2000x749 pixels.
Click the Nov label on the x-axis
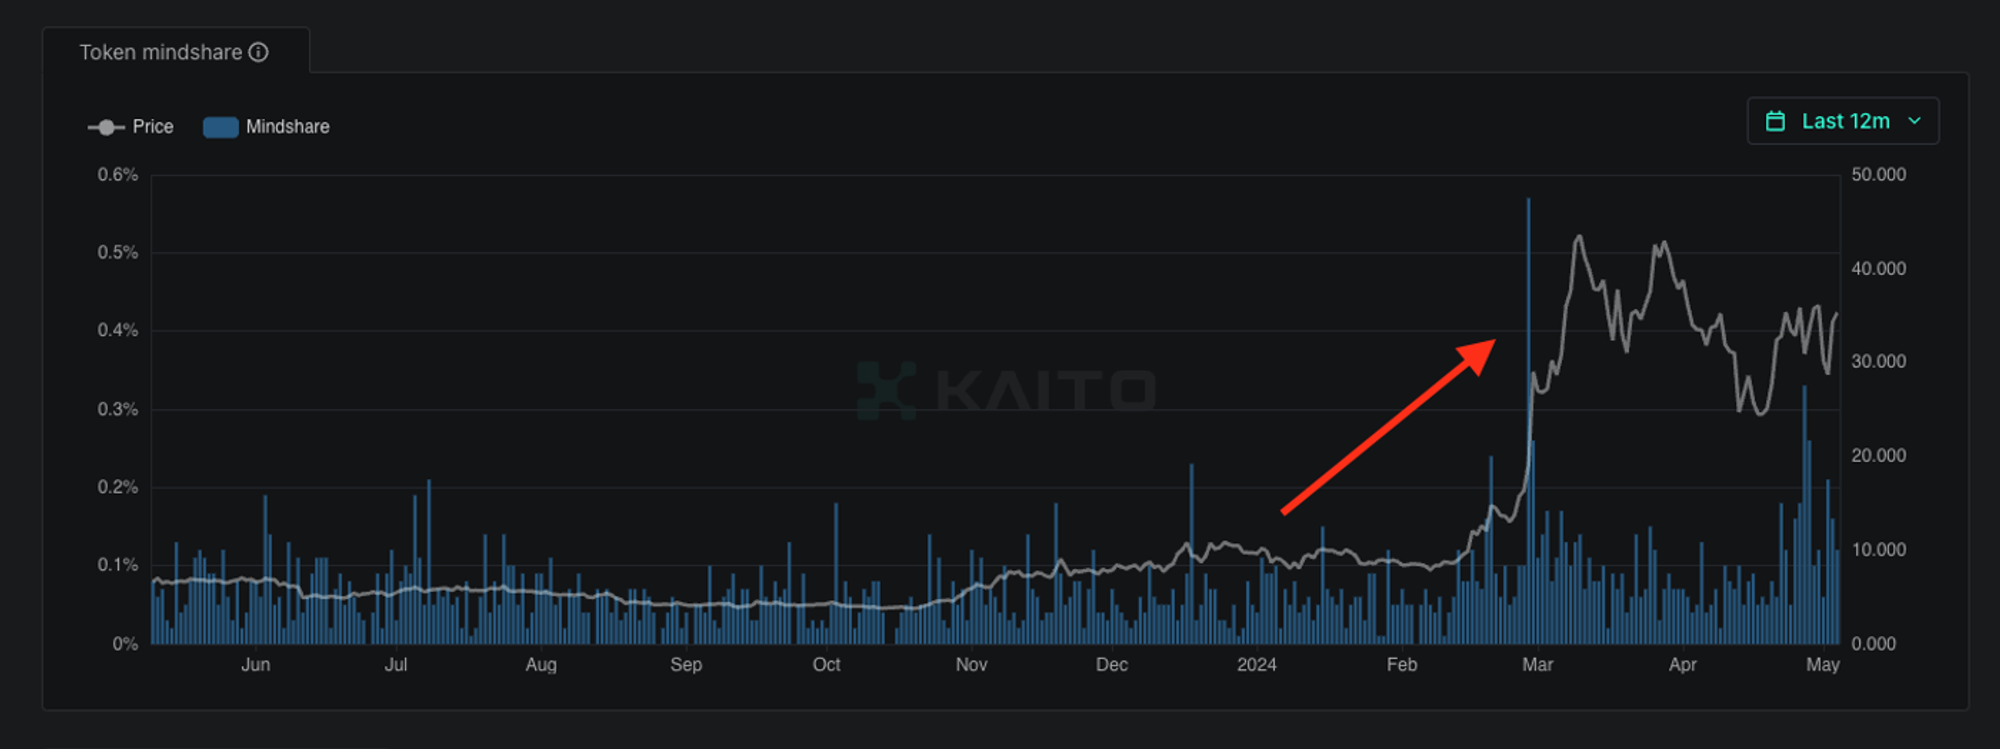point(971,665)
